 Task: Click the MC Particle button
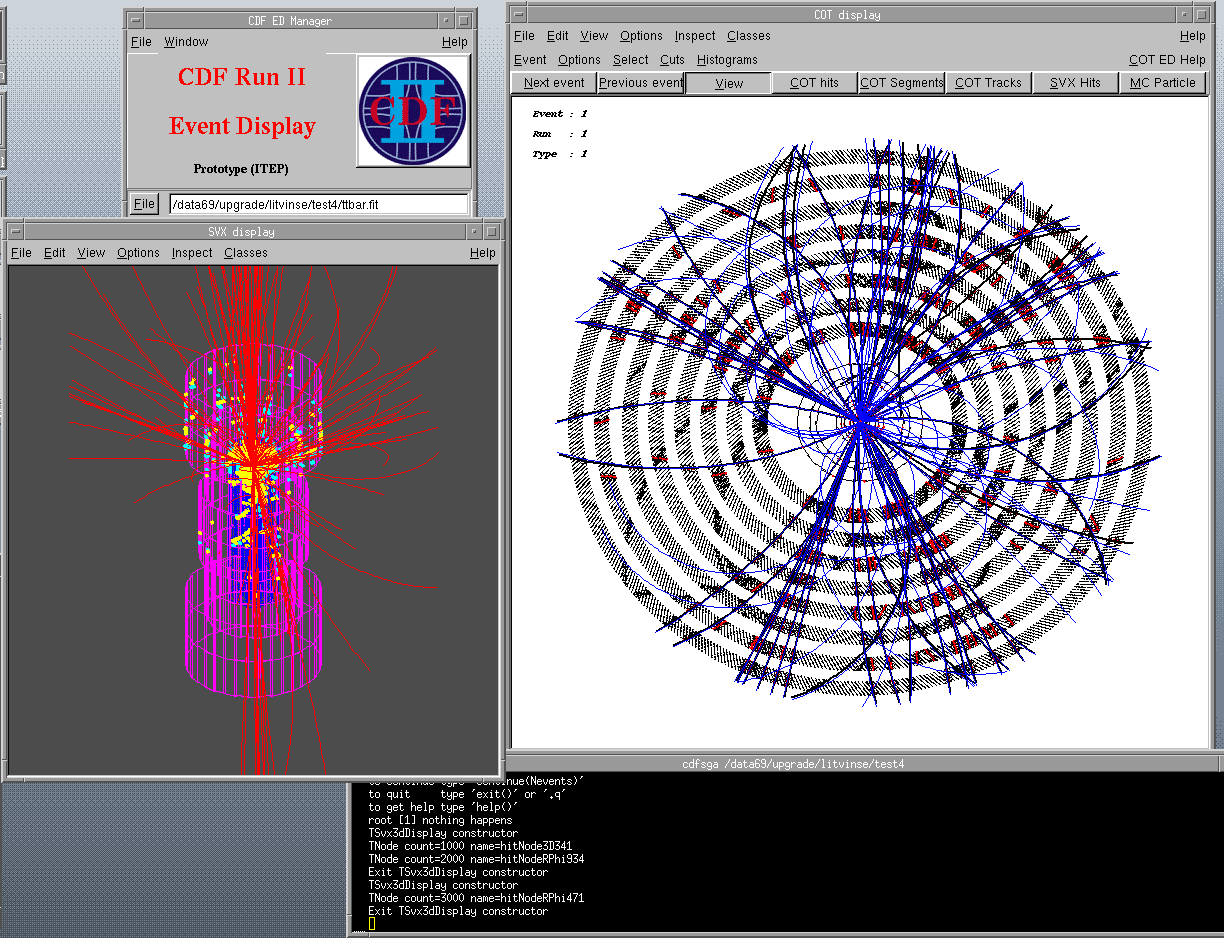1162,83
